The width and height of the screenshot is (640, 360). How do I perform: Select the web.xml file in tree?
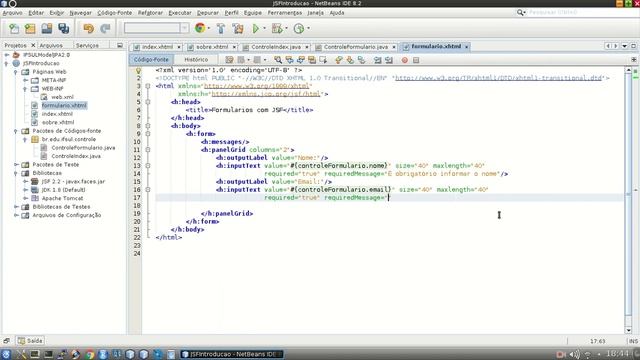[62, 97]
